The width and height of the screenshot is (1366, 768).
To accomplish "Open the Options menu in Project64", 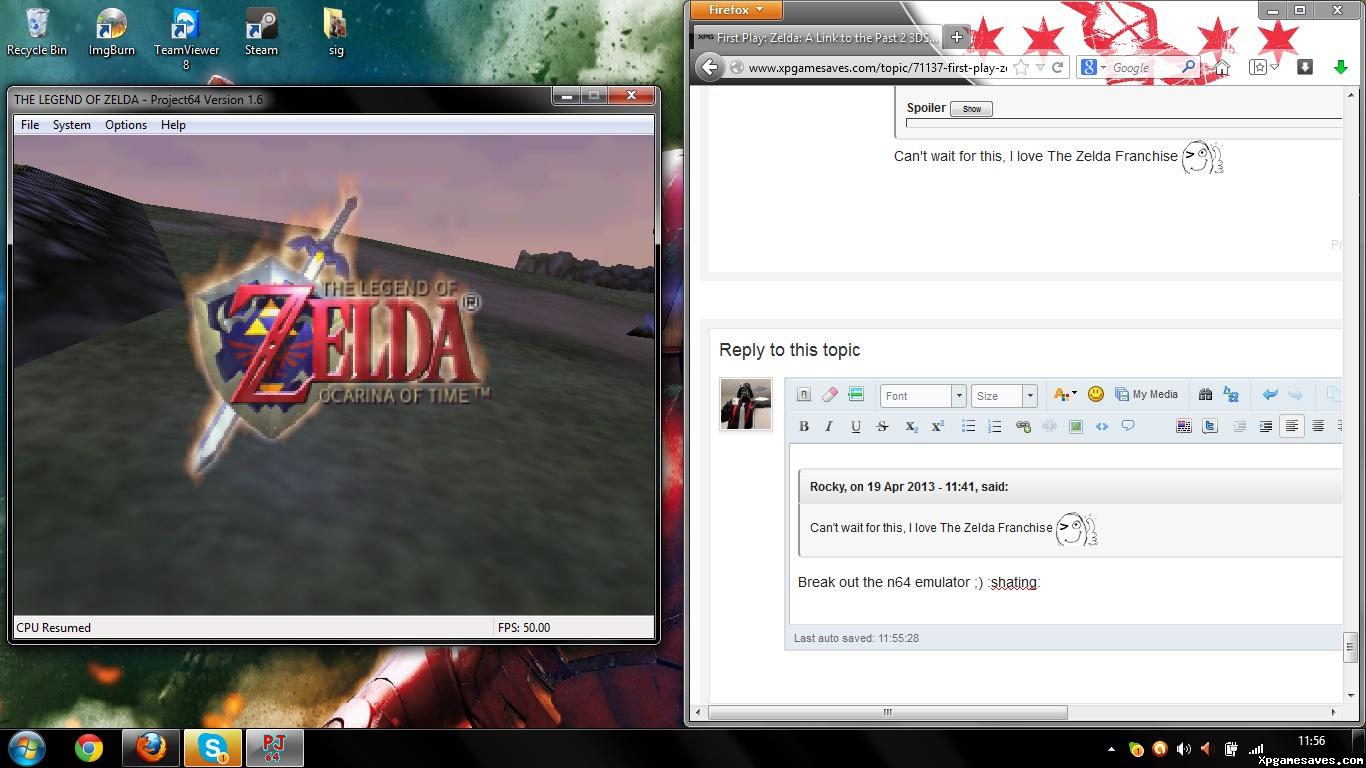I will (x=126, y=125).
